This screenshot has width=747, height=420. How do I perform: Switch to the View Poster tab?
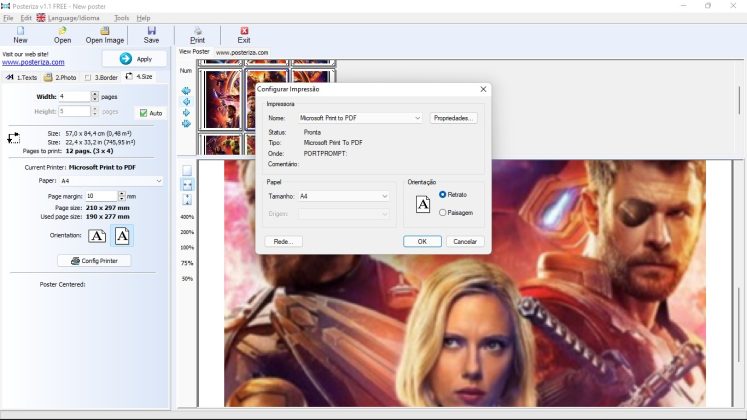point(194,51)
